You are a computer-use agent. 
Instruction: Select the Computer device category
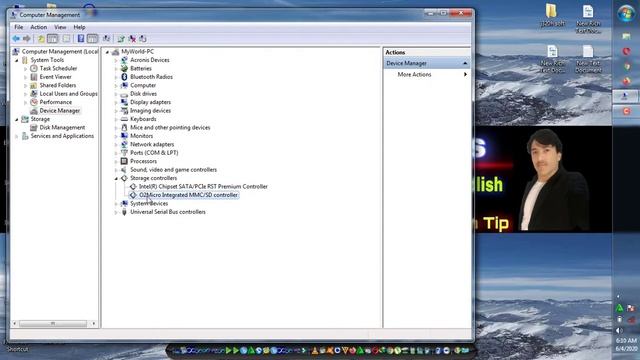(143, 85)
